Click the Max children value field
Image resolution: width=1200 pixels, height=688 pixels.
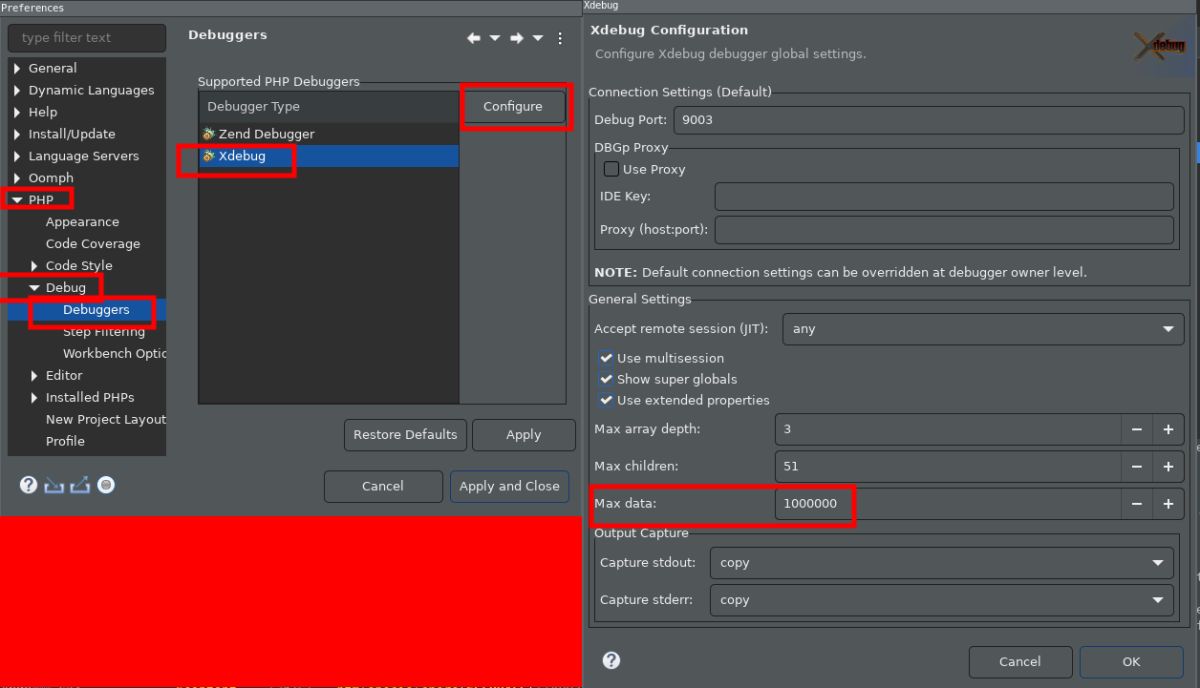click(948, 466)
